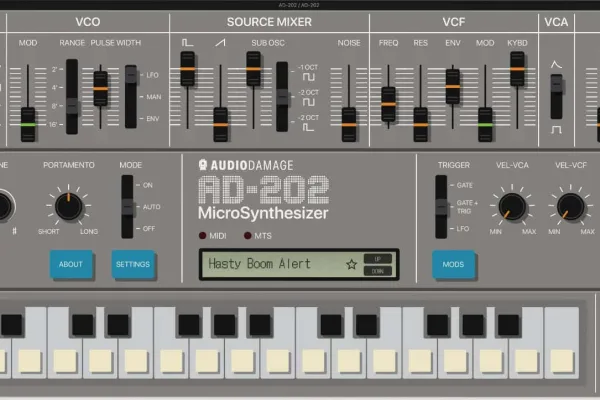Click the preset UP button
Screen dimensions: 600x400
(378, 259)
